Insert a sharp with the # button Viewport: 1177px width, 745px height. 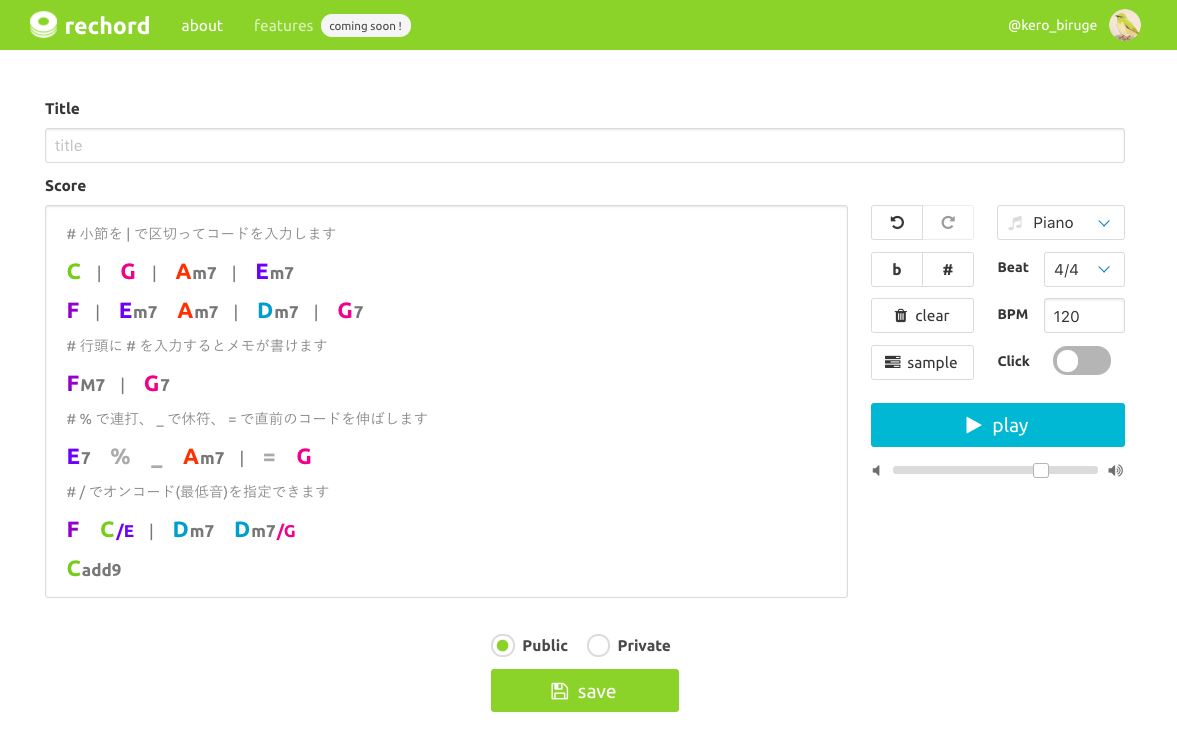[x=948, y=269]
